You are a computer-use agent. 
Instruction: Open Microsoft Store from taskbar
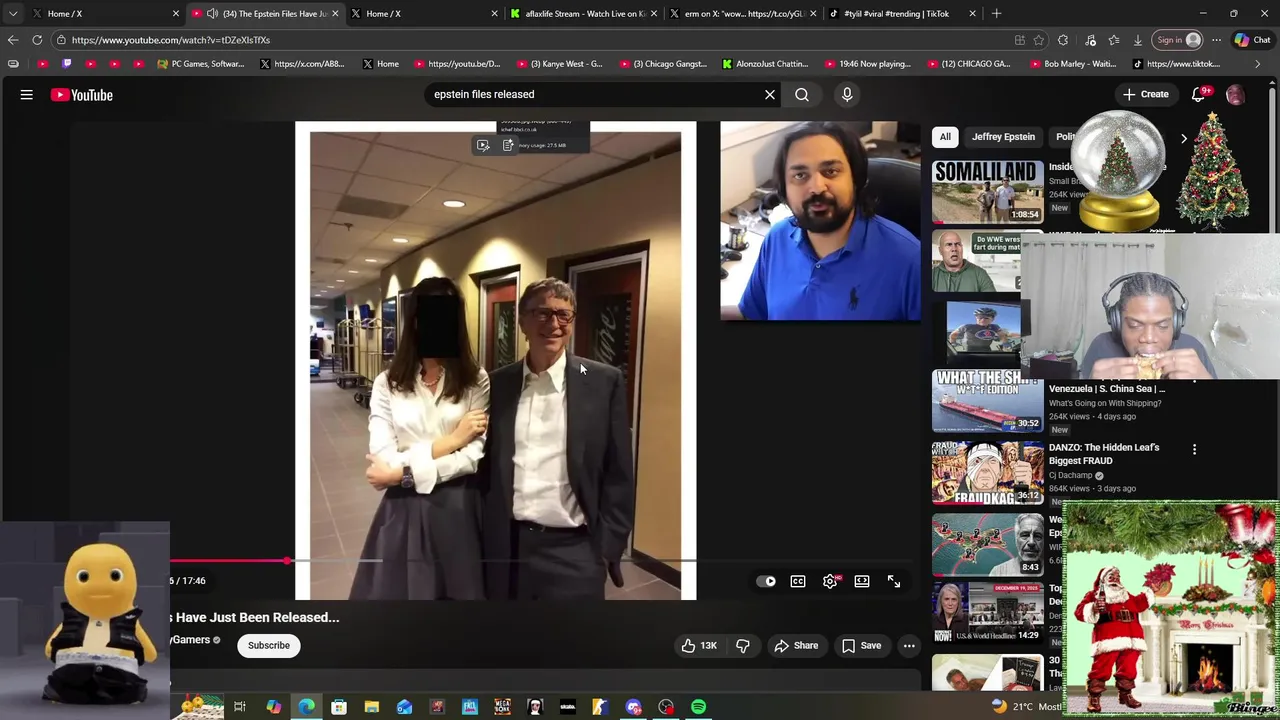(x=339, y=707)
